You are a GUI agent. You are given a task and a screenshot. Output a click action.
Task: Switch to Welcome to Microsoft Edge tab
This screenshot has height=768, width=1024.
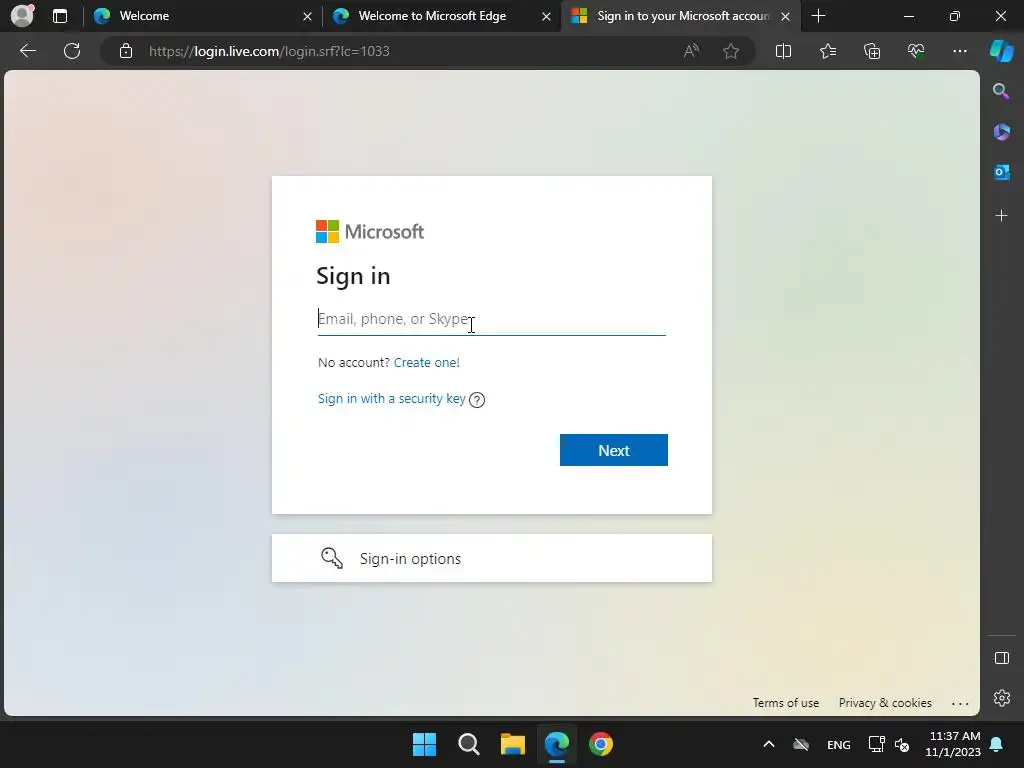[441, 16]
